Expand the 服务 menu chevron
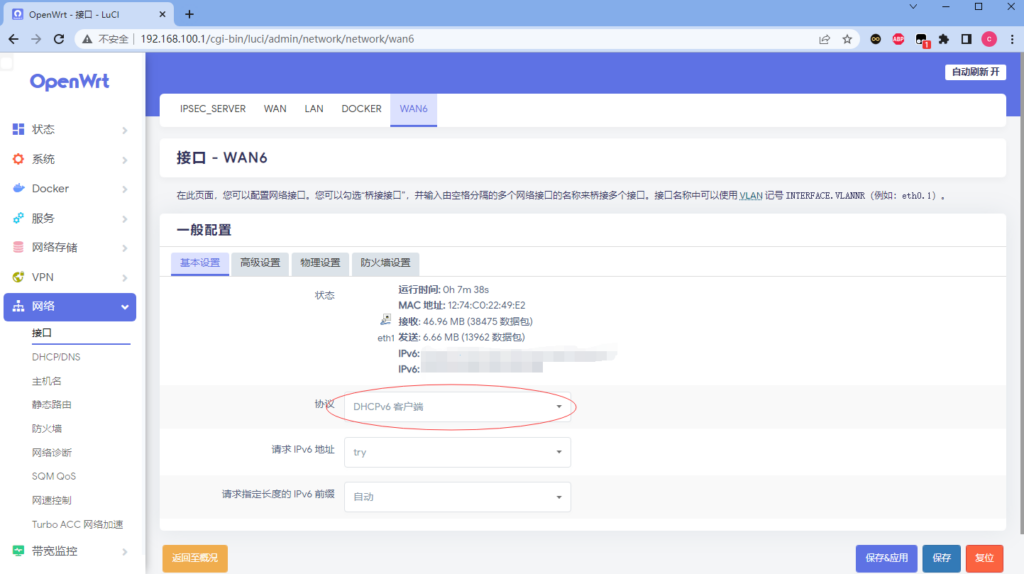Screen dimensions: 1024x574 click(x=124, y=219)
